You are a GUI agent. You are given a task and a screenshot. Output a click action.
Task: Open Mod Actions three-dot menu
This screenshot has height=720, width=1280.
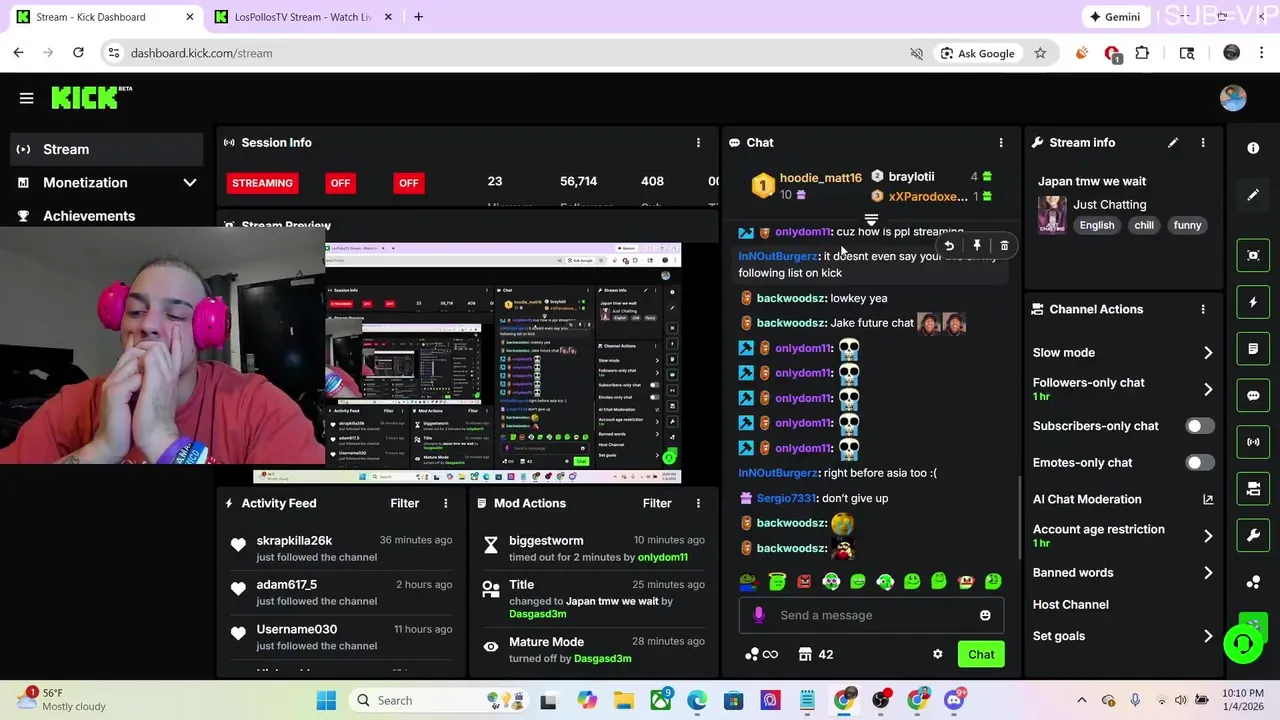698,503
